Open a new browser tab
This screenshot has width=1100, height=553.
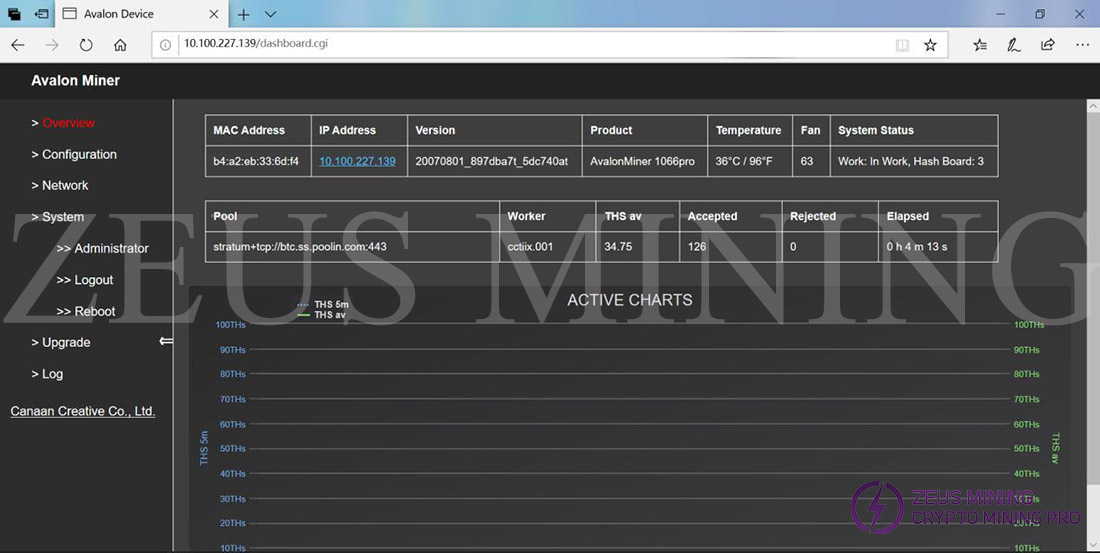point(243,14)
